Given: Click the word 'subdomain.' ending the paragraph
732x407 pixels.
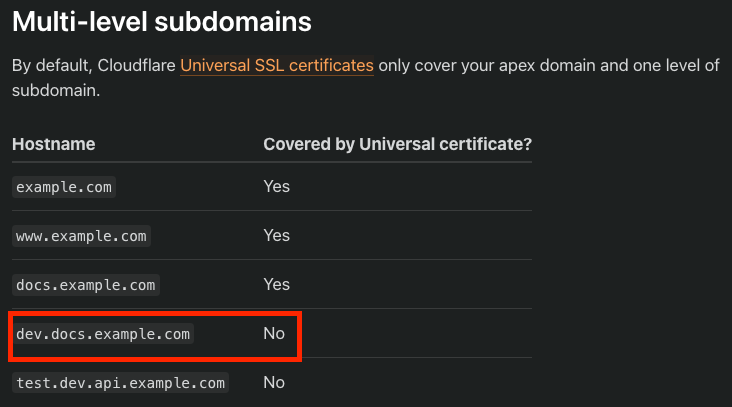Looking at the screenshot, I should [x=56, y=90].
